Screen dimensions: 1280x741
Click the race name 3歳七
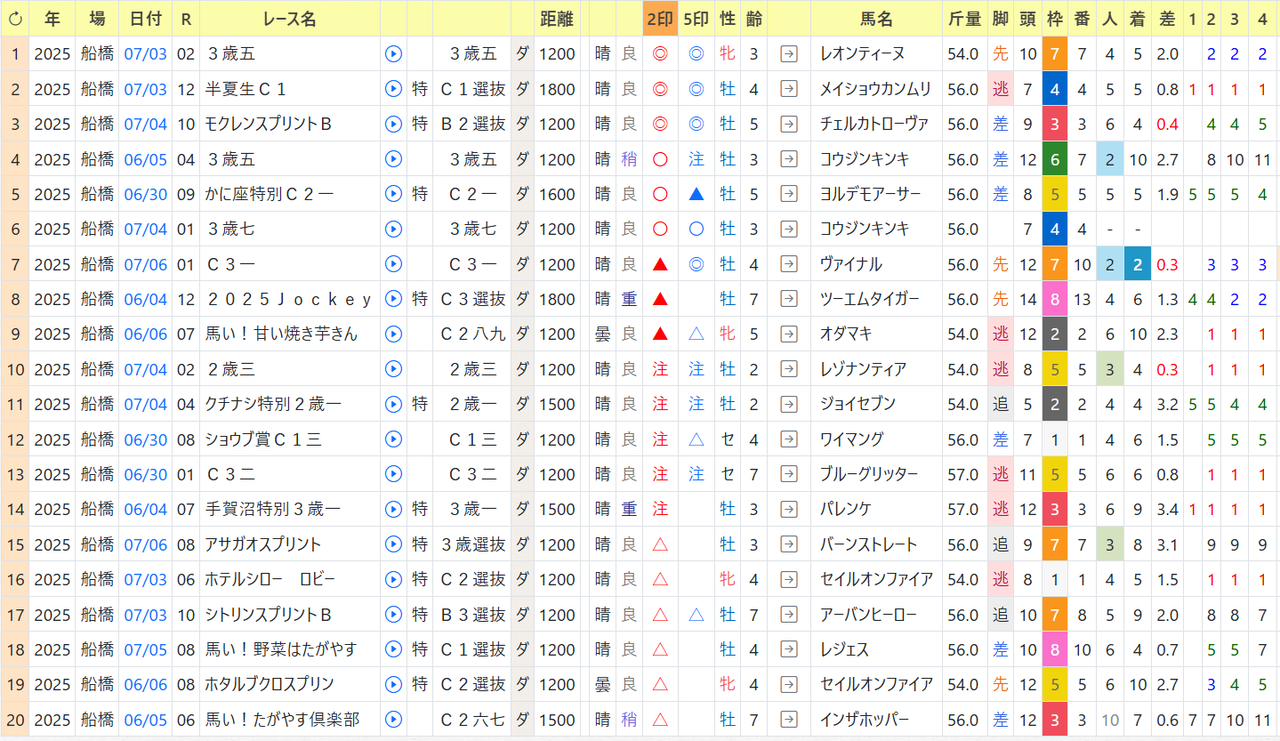click(x=231, y=229)
